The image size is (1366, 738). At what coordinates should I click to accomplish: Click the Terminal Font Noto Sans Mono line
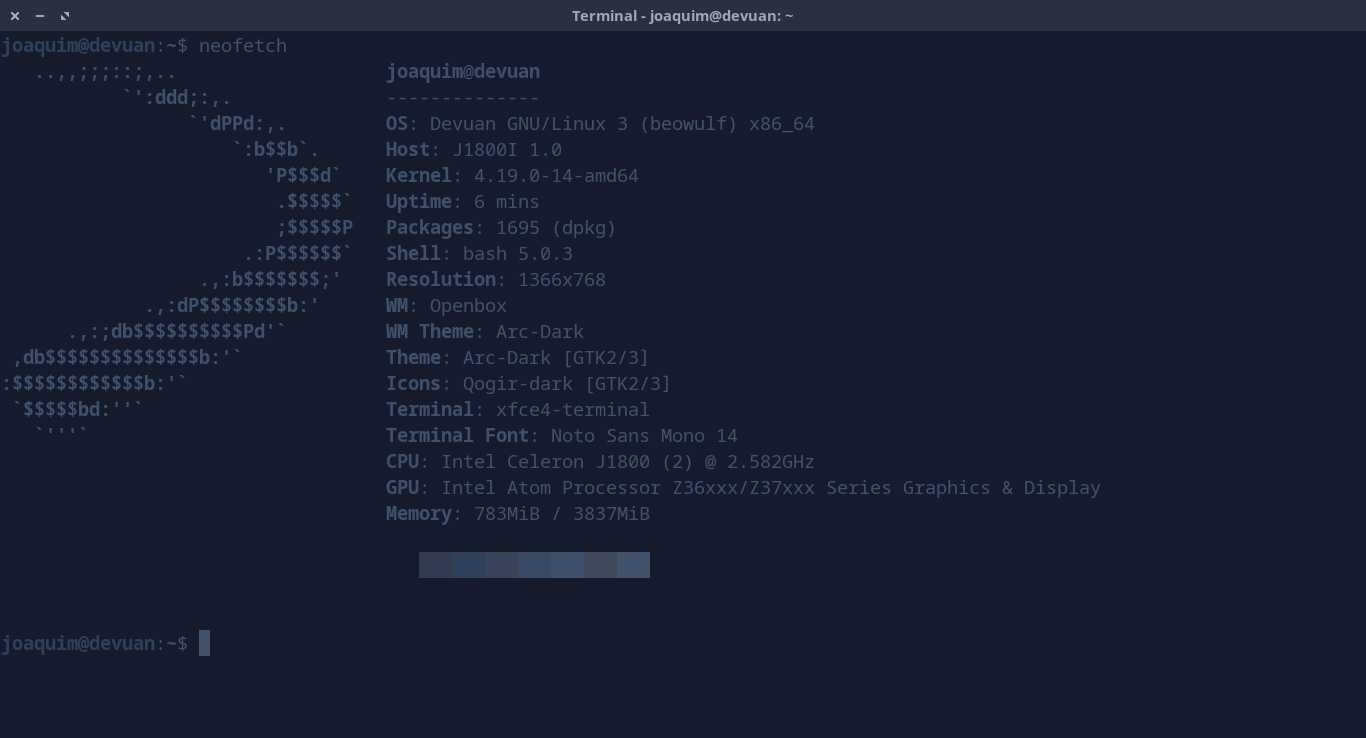click(561, 436)
